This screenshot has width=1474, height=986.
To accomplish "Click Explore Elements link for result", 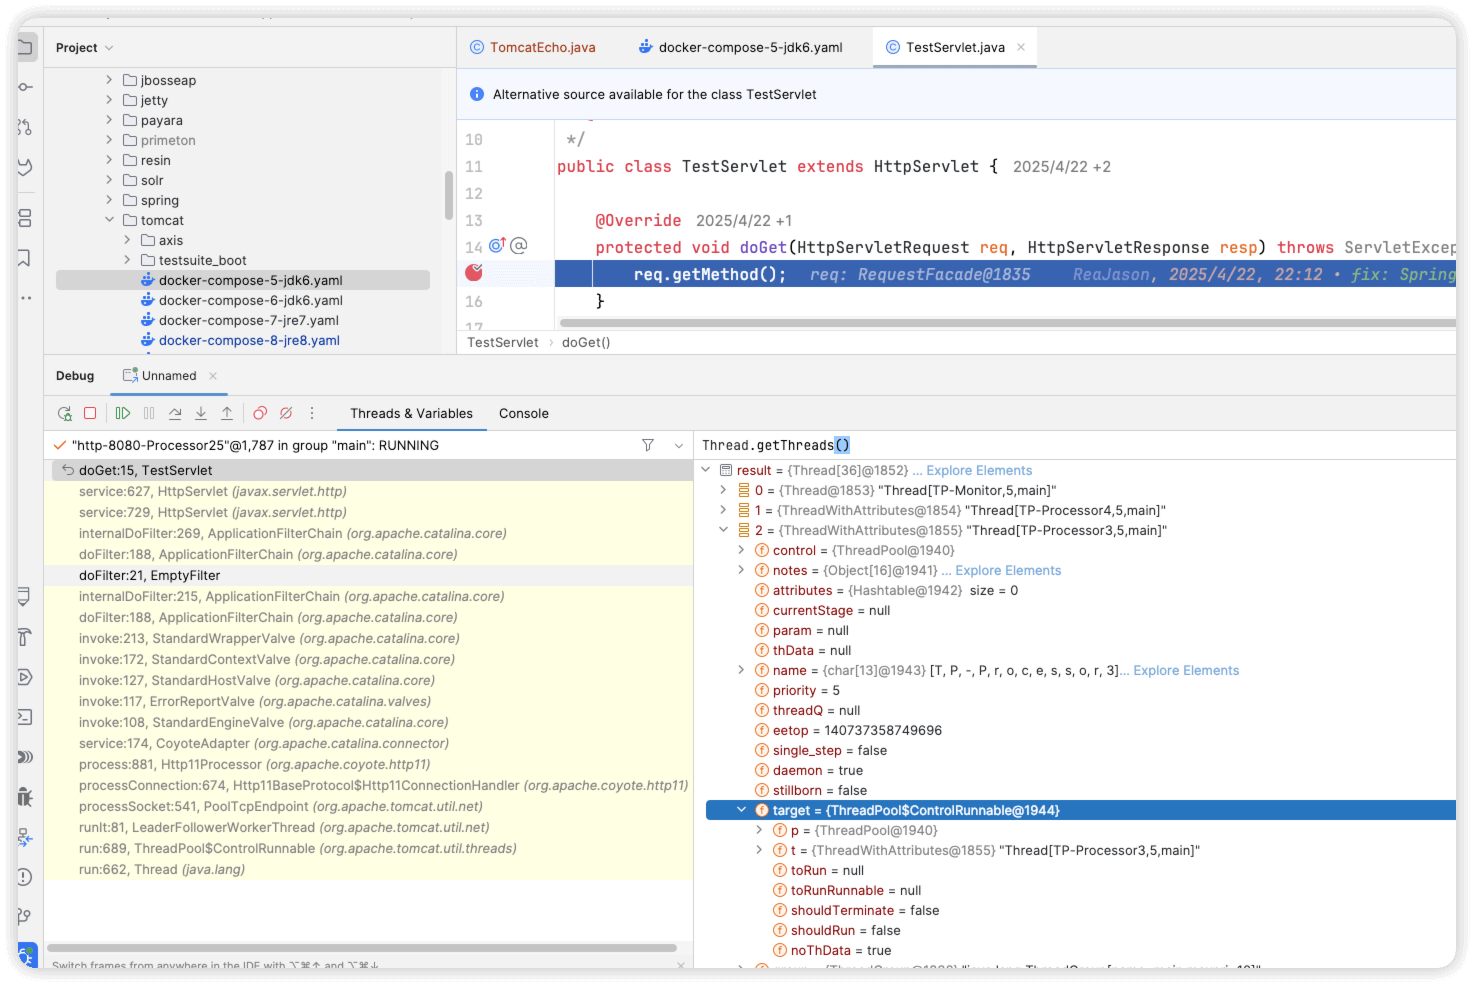I will pos(979,470).
